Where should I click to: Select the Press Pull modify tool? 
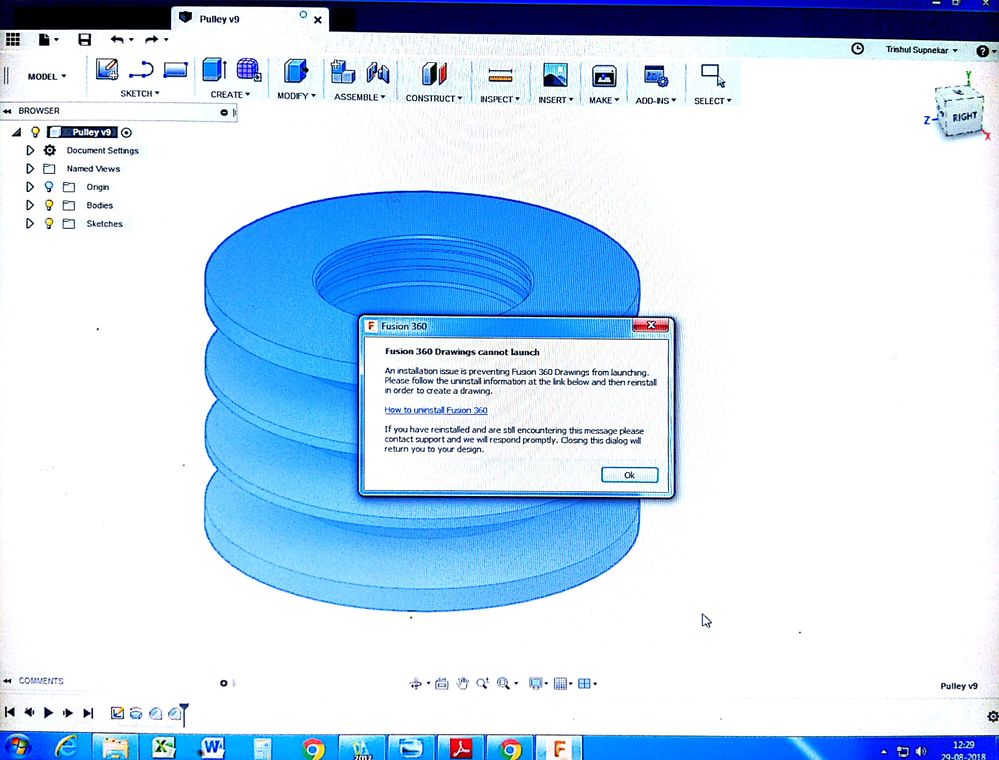pyautogui.click(x=296, y=71)
